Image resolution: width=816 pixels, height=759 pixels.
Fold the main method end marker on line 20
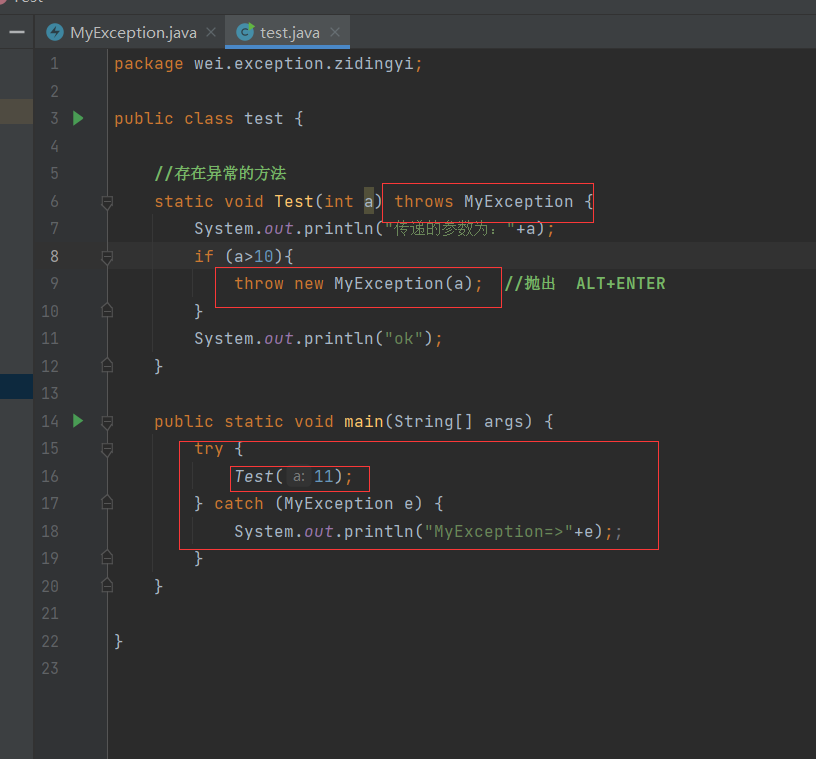[107, 586]
